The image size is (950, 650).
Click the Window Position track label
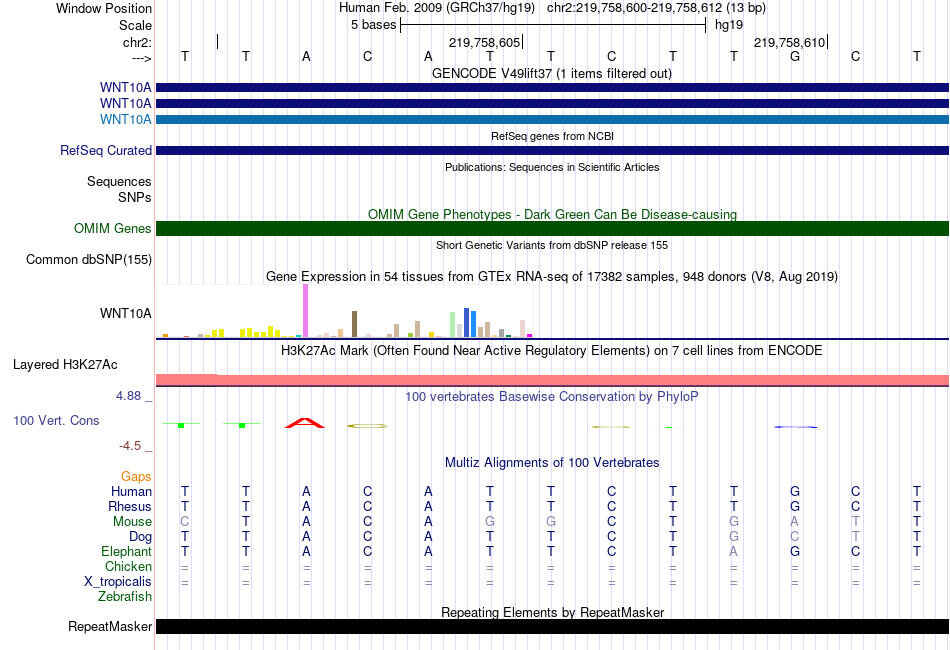pos(104,8)
